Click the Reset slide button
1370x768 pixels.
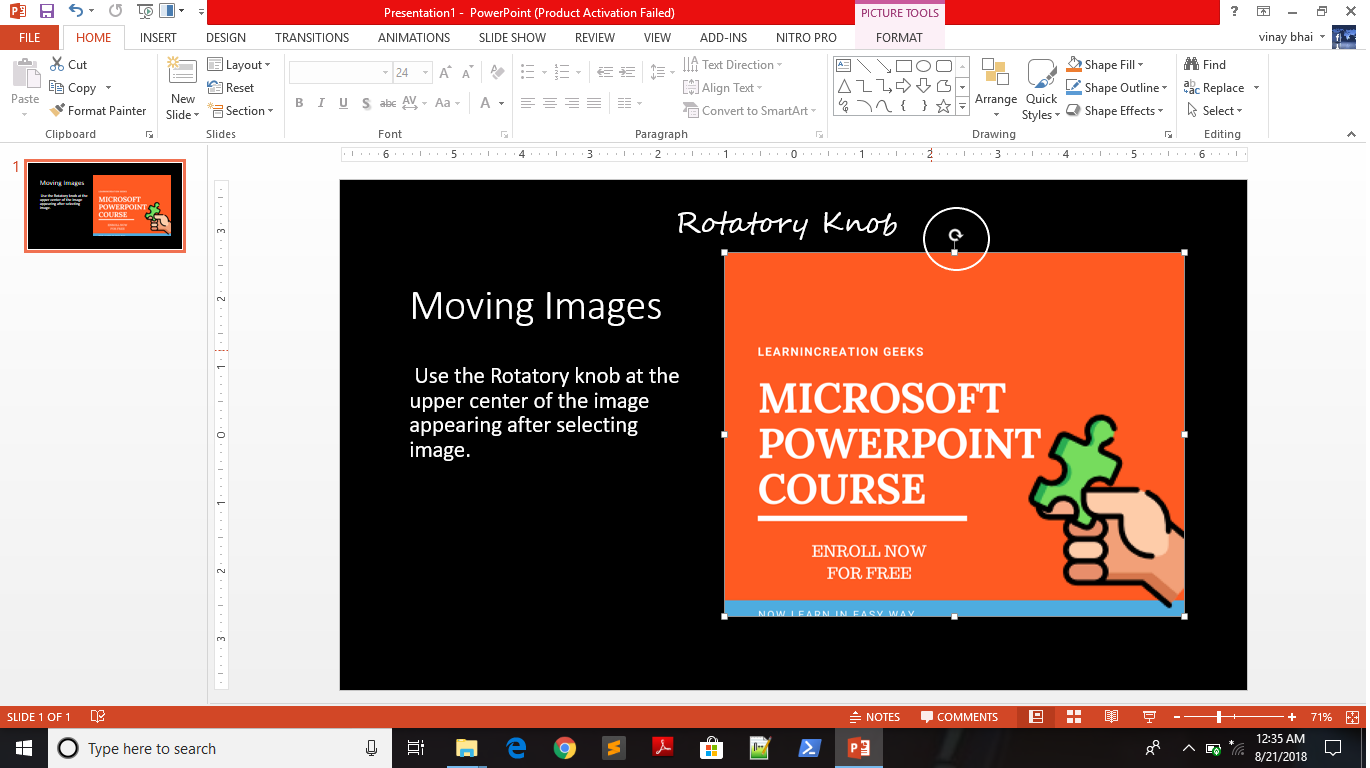tap(231, 88)
